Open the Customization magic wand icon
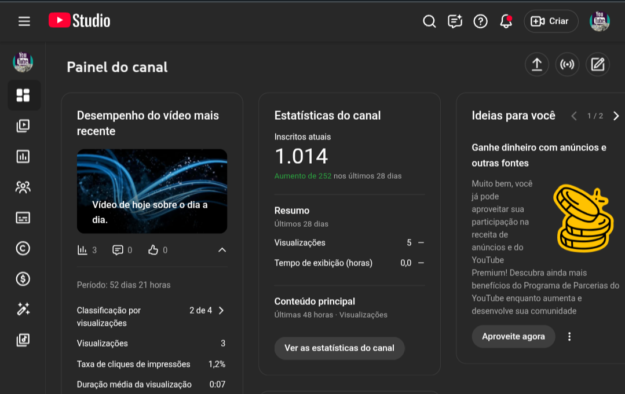625x394 pixels. click(x=23, y=309)
